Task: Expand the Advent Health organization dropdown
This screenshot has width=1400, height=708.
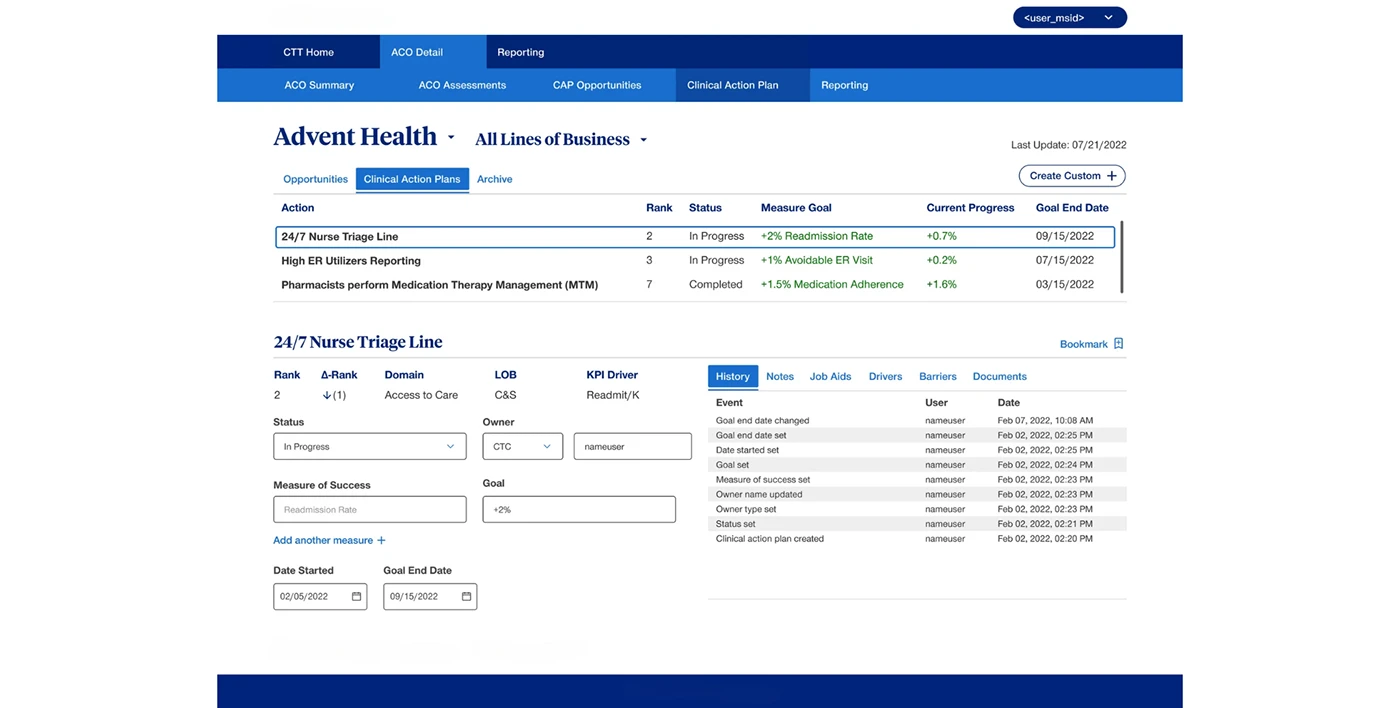Action: (451, 138)
